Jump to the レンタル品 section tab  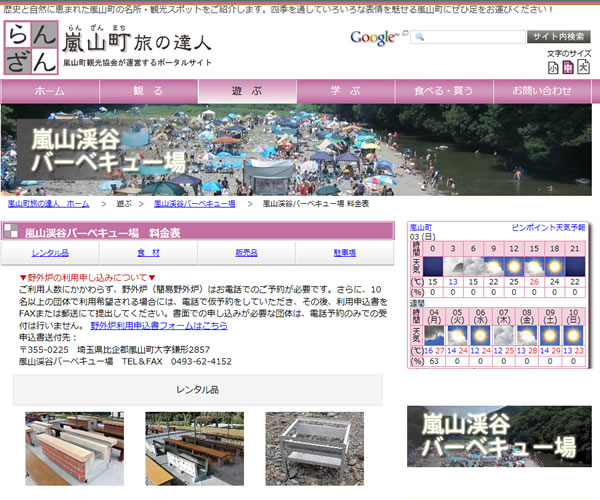pos(50,253)
